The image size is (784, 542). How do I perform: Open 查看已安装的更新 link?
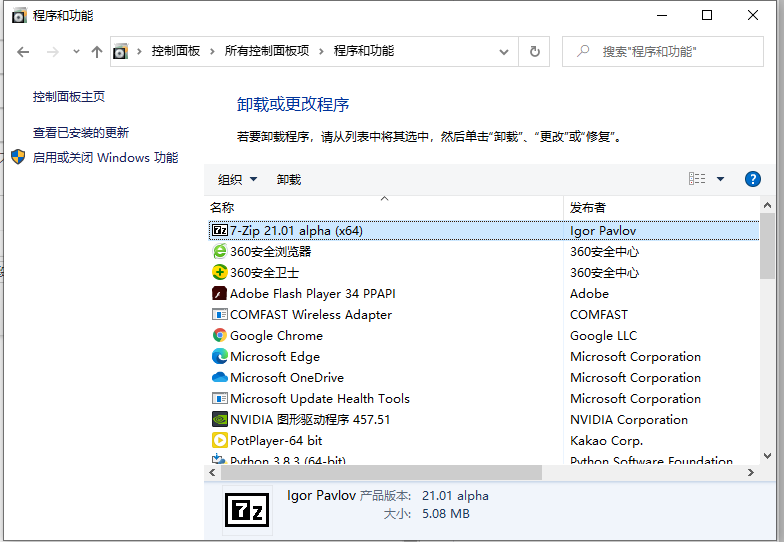point(81,132)
